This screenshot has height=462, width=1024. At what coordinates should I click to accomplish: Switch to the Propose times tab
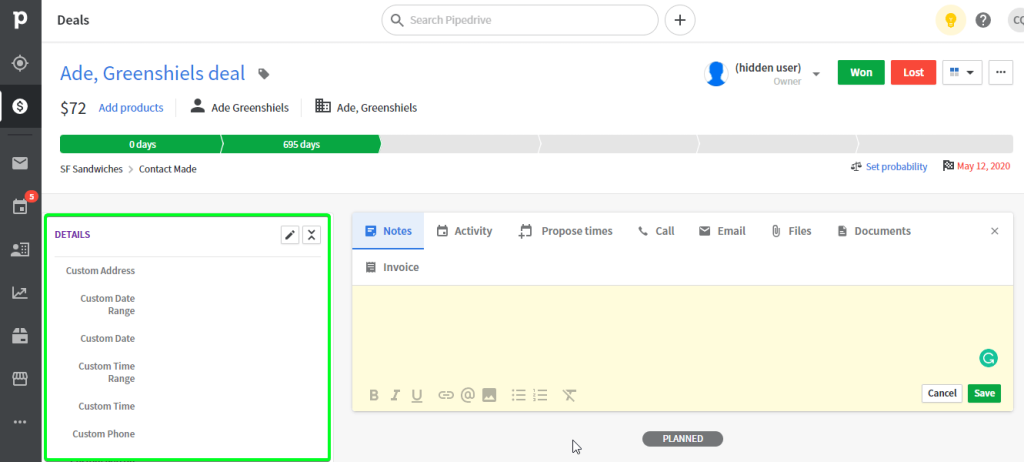(566, 231)
